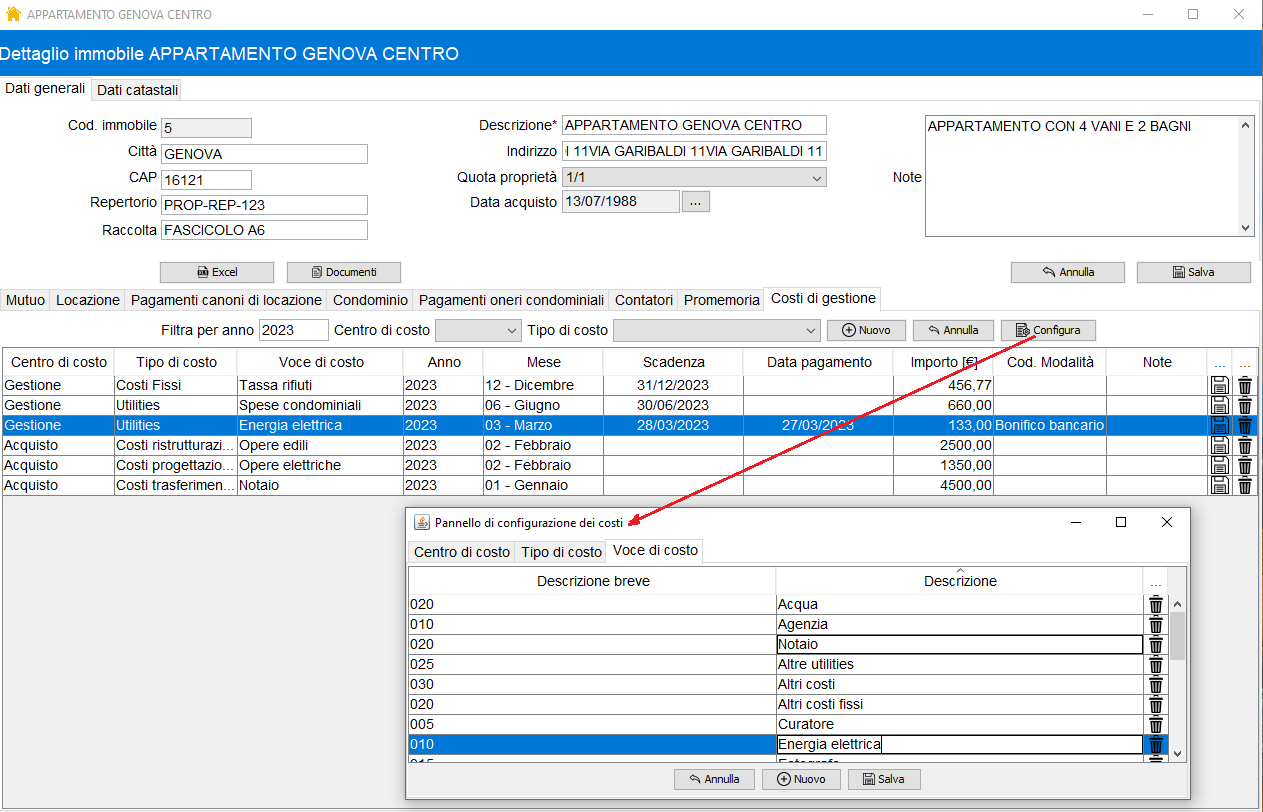
Task: Open the Tipo di costo configuration tab
Action: tap(562, 552)
